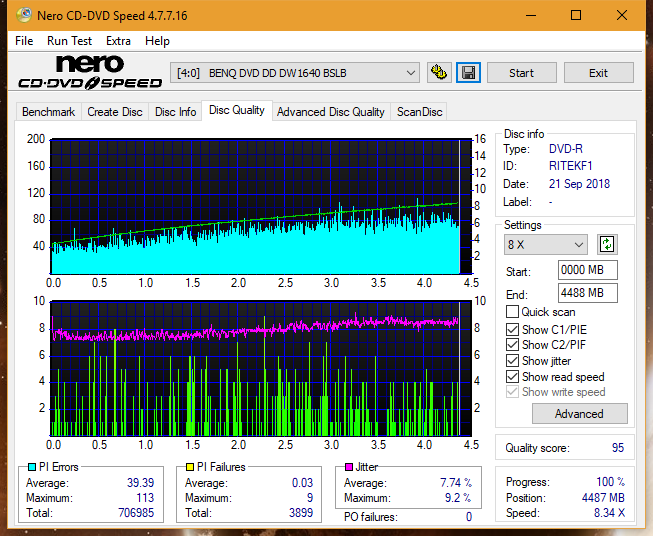Click the Position value 4487 MB
Image resolution: width=653 pixels, height=536 pixels.
(603, 498)
